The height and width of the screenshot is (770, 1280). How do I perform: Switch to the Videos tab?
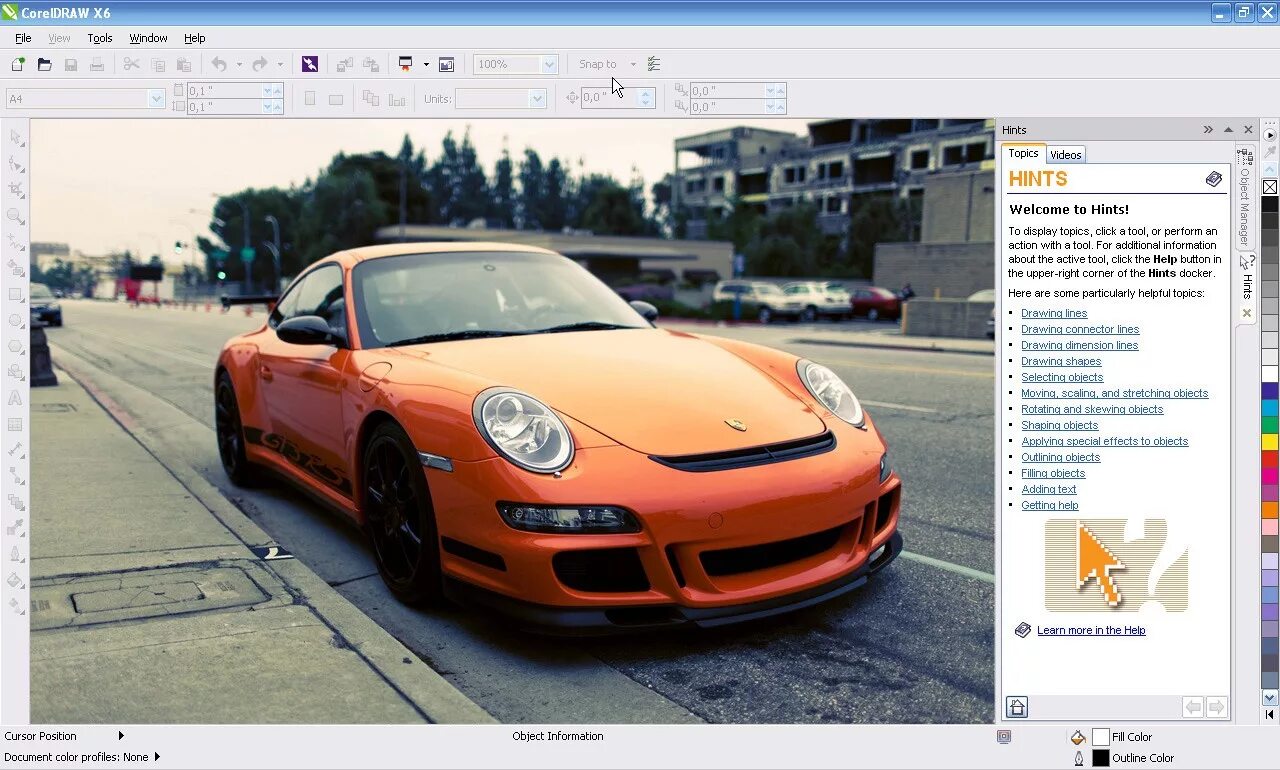point(1066,154)
